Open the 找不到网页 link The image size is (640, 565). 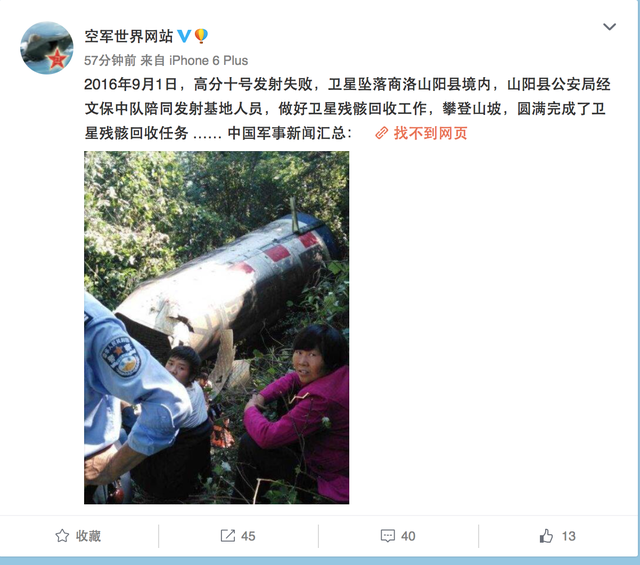coord(430,133)
